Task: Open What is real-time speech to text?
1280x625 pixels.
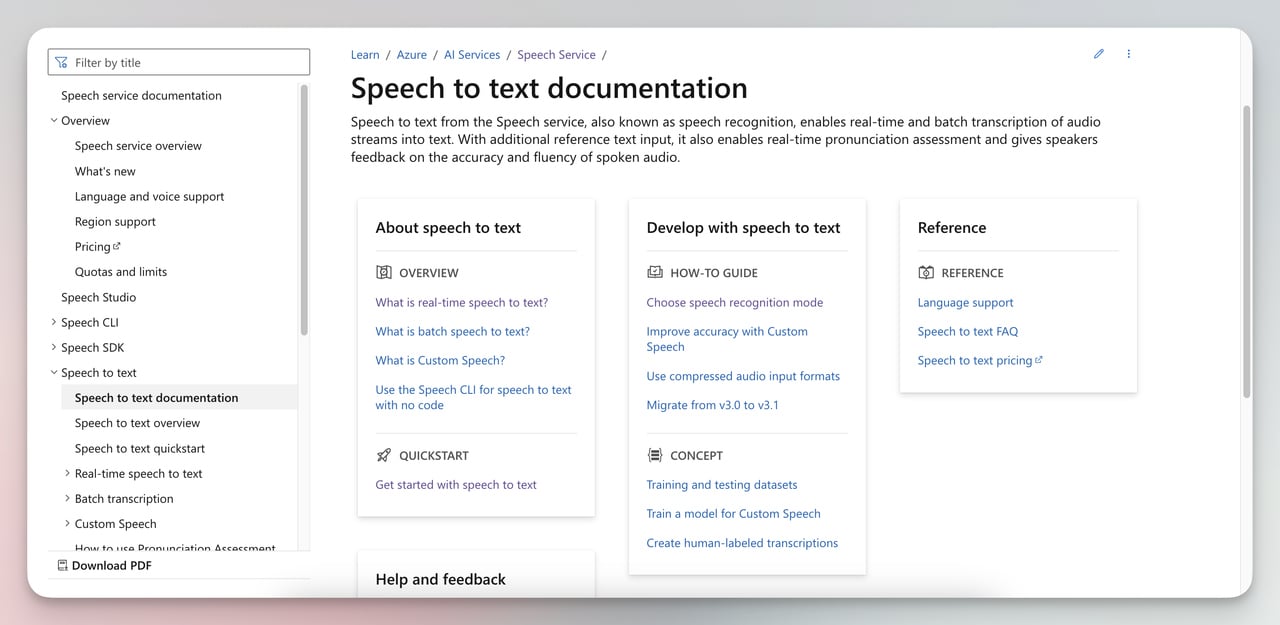Action: [462, 303]
